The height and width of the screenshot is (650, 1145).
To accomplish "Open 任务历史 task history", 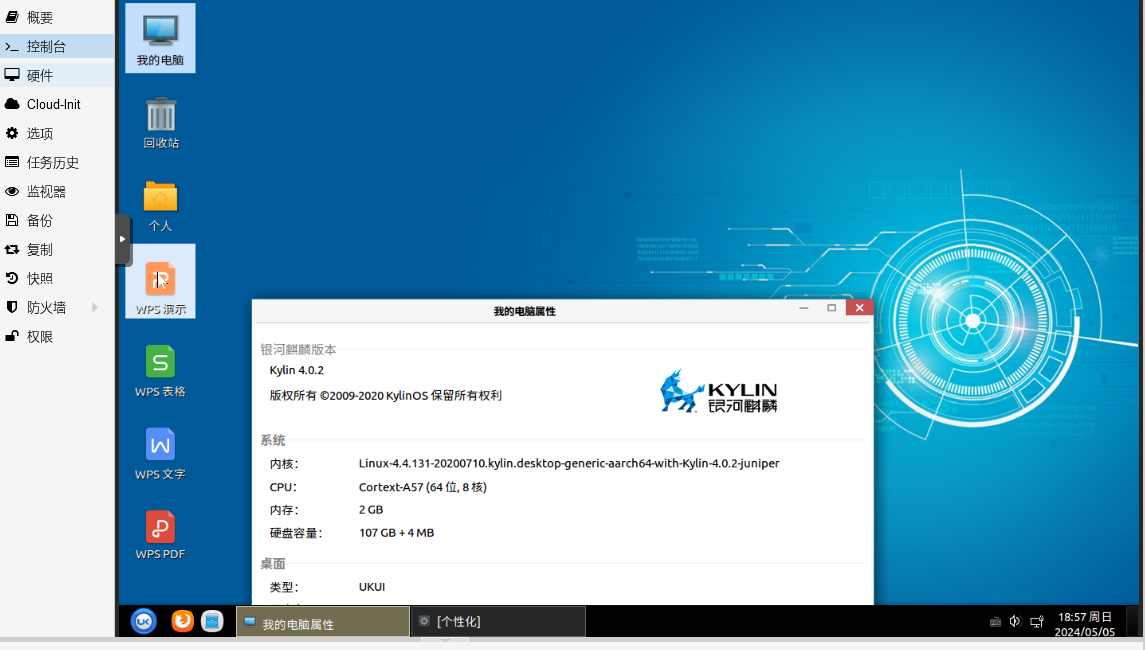I will click(x=57, y=162).
